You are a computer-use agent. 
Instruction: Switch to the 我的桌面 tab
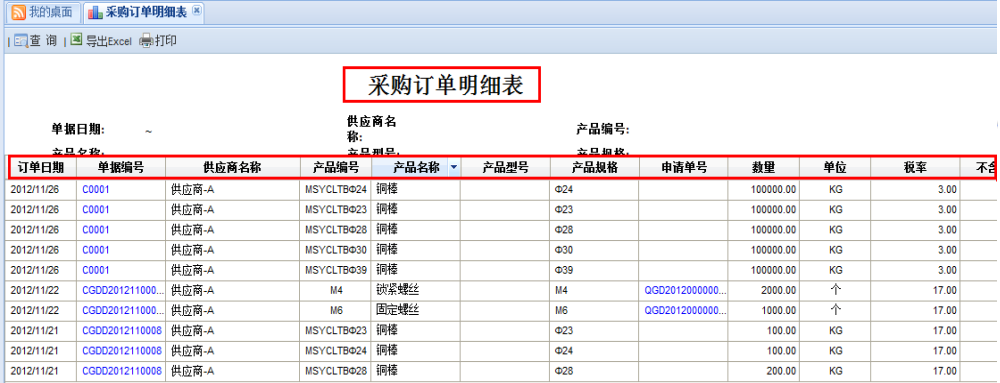click(x=43, y=12)
